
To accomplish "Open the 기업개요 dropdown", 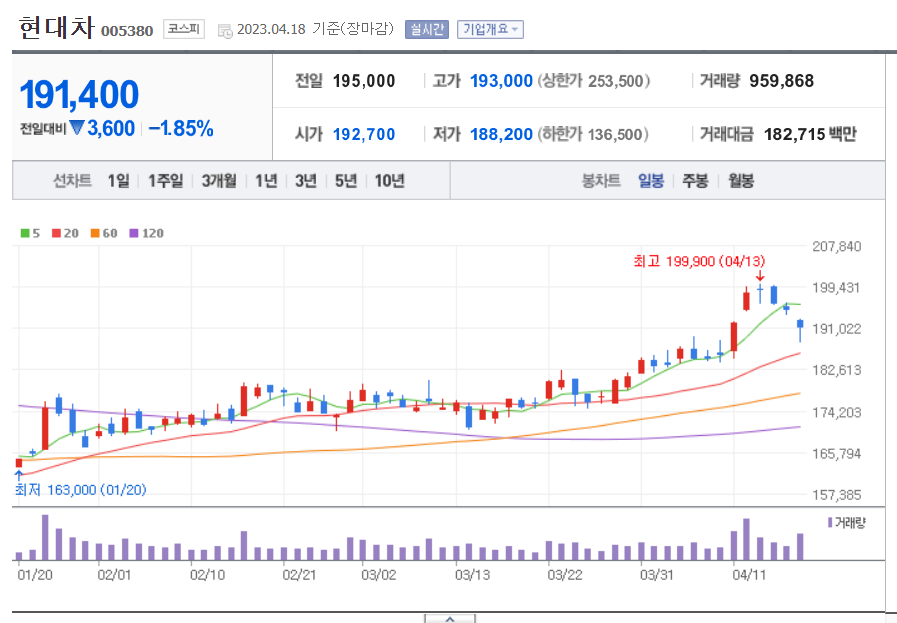I will (x=490, y=29).
